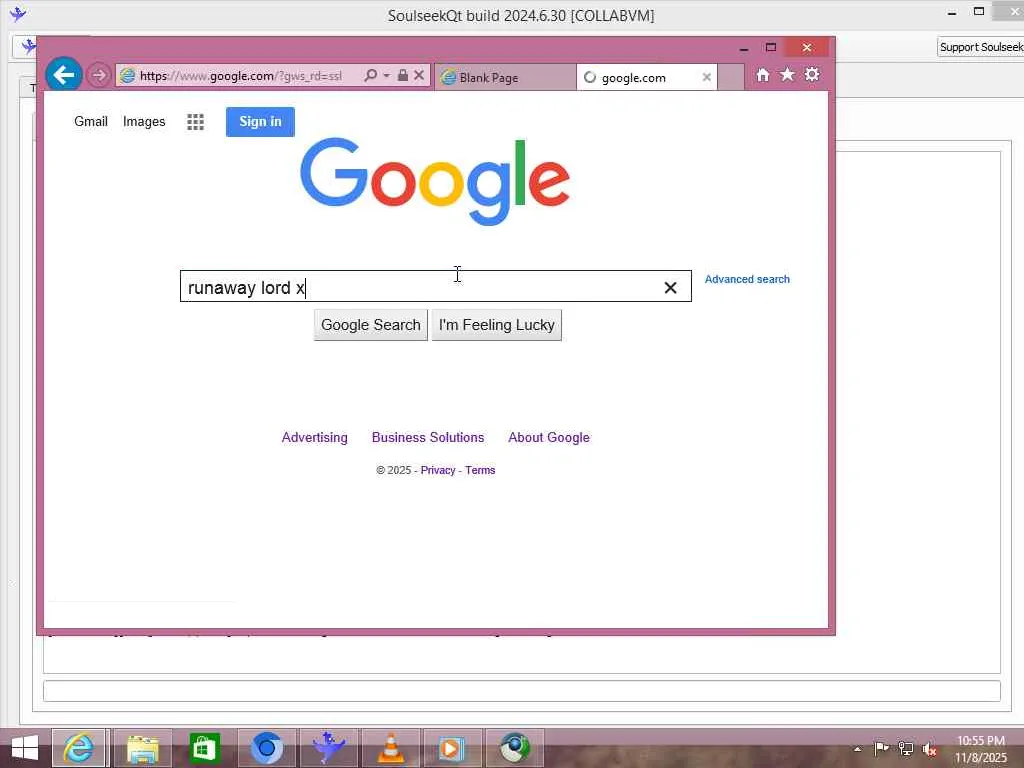Switch to the Blank Page tab
Viewport: 1024px width, 768px height.
tap(505, 77)
